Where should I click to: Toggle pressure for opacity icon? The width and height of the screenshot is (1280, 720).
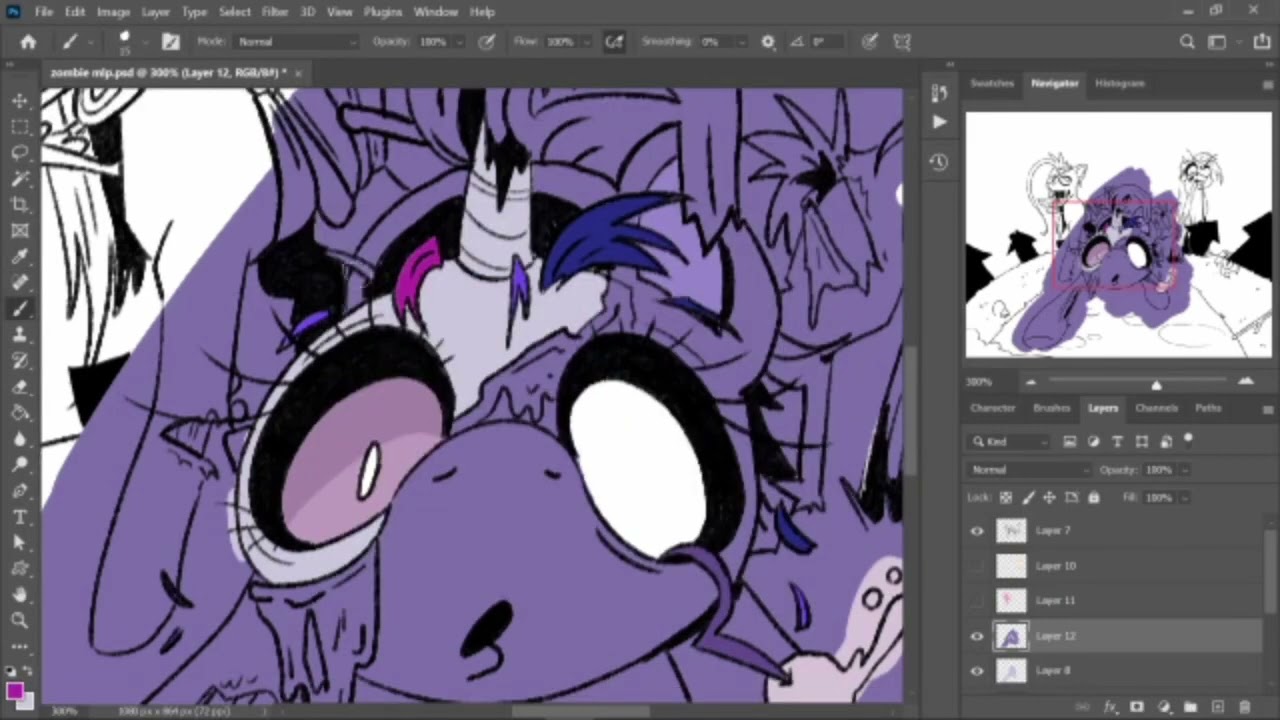[487, 42]
